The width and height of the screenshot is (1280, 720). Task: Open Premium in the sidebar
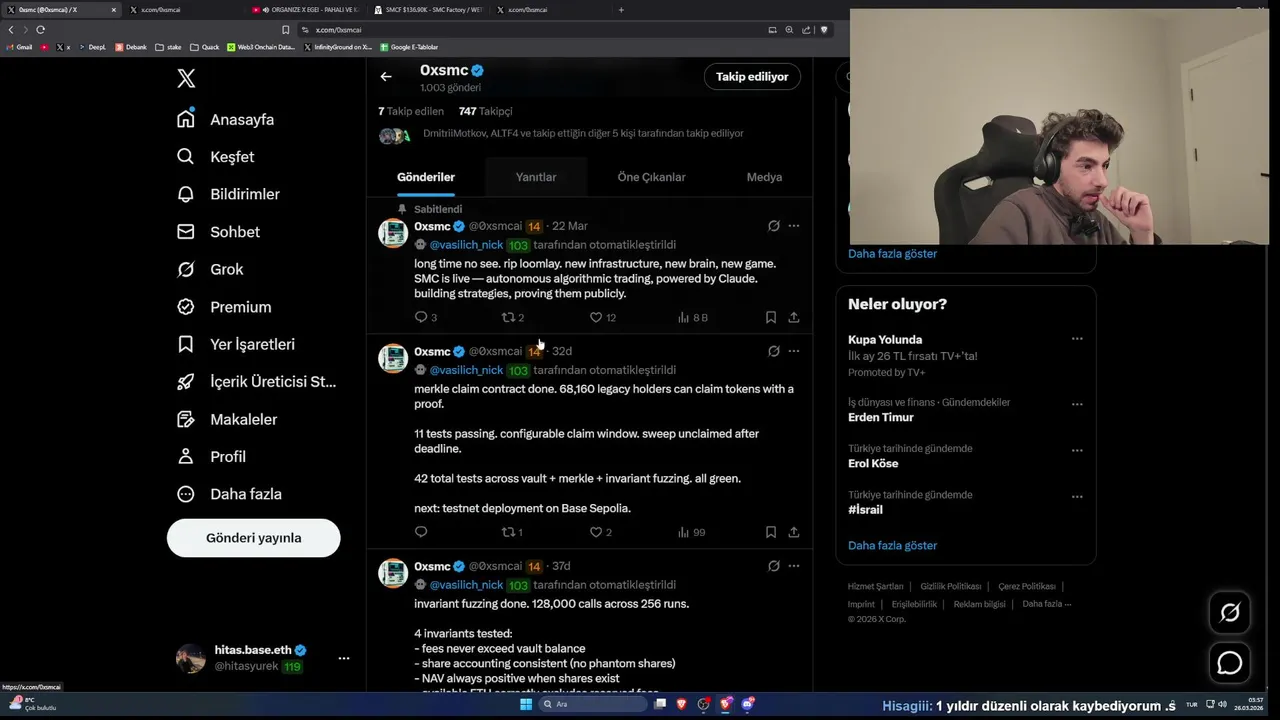223,307
